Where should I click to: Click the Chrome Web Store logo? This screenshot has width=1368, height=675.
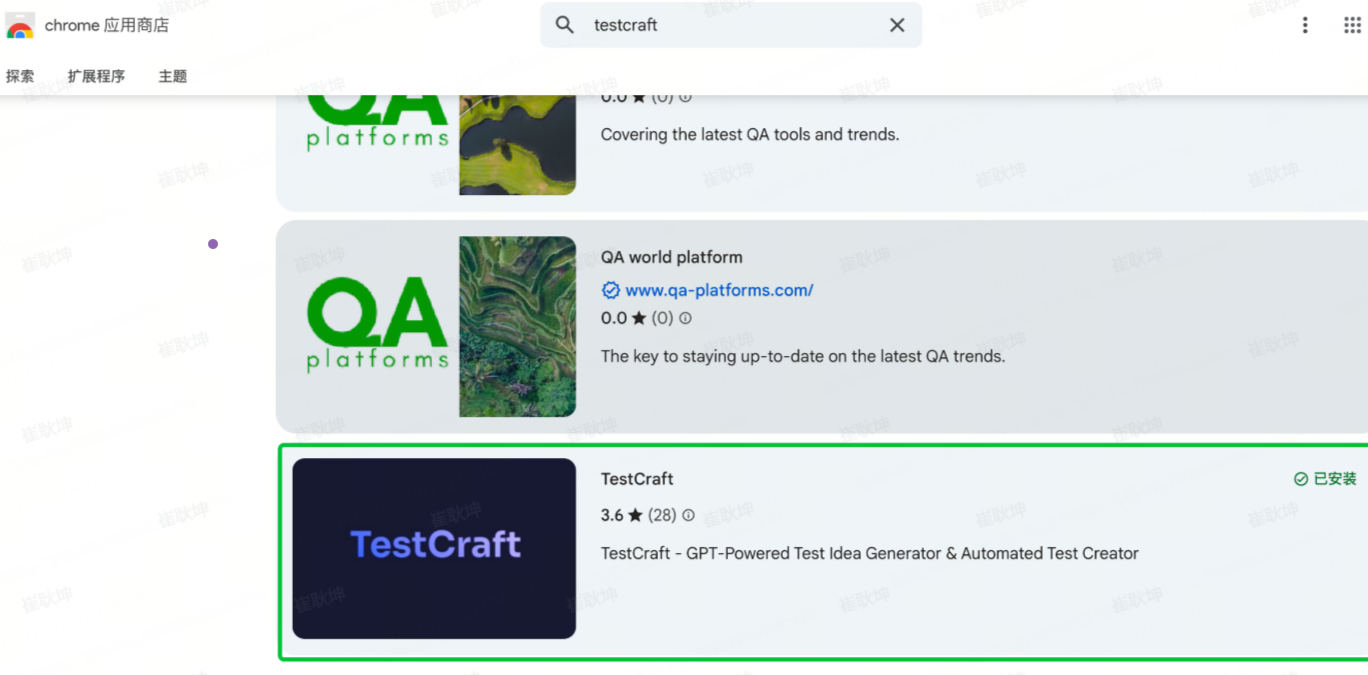click(x=18, y=25)
